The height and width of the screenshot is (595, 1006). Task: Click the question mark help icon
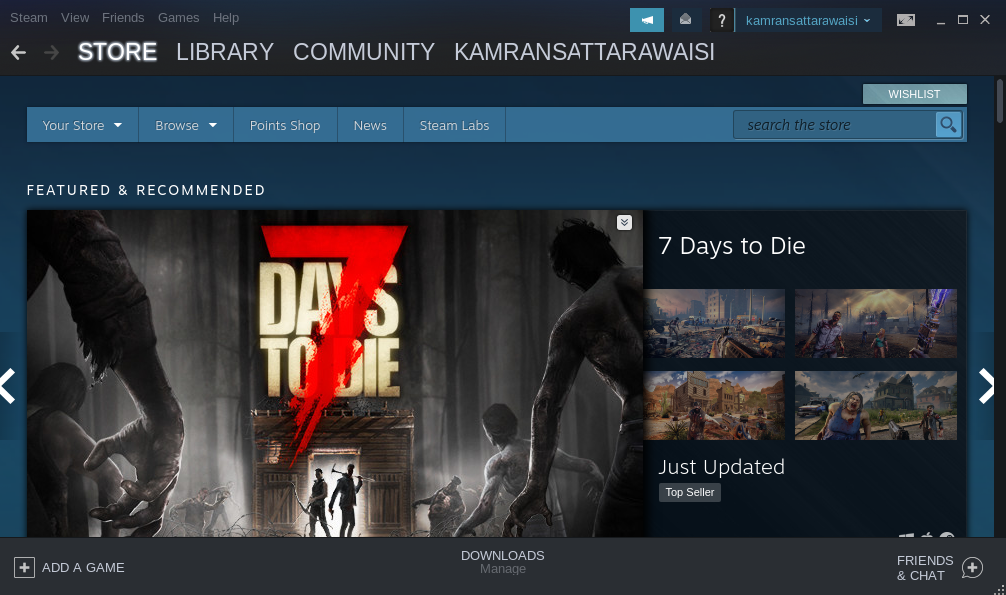[x=722, y=20]
